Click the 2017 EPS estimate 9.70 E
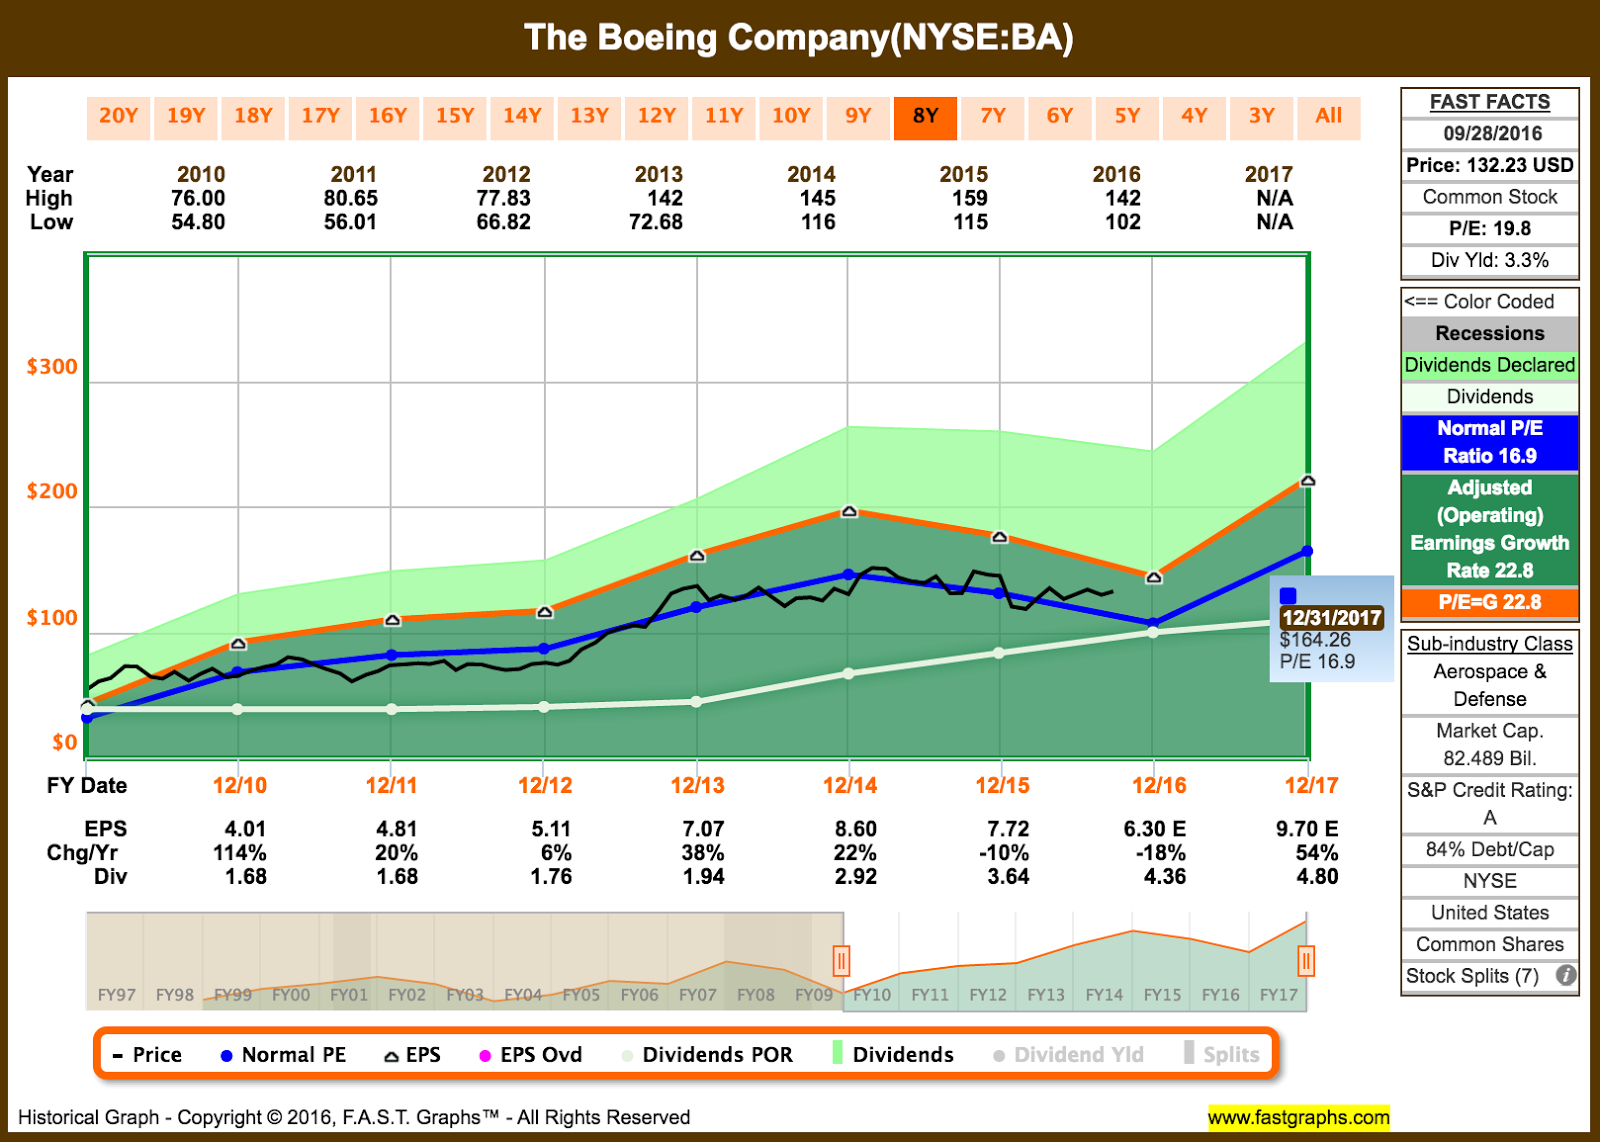The image size is (1600, 1142). pyautogui.click(x=1307, y=829)
